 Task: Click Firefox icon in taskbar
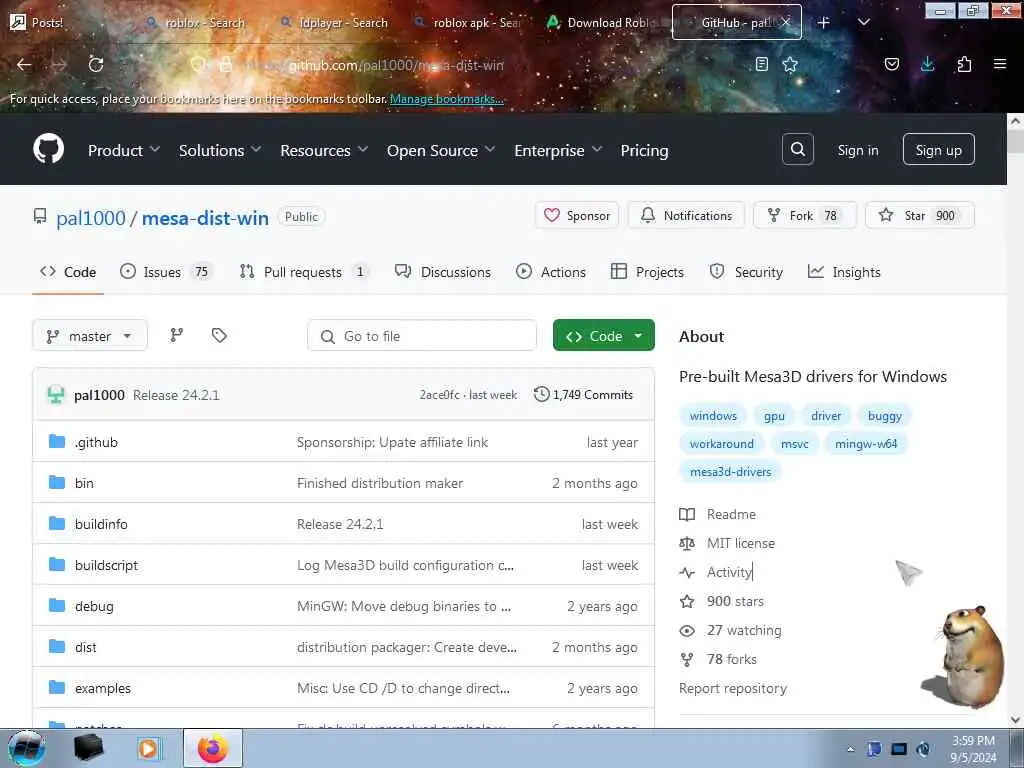pos(213,748)
